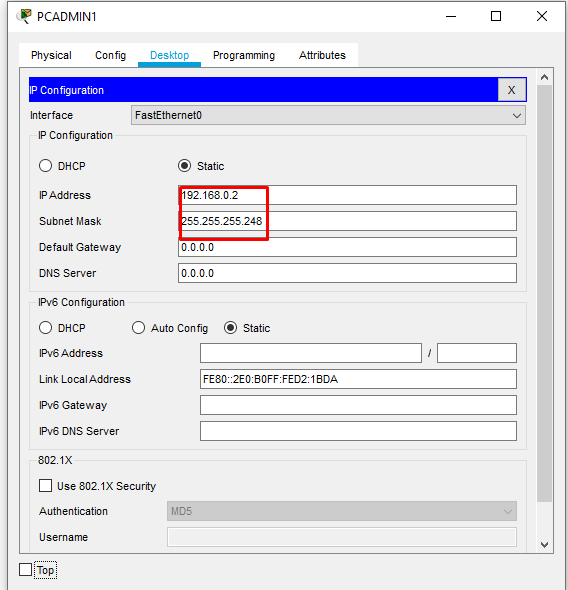
Task: Enable Use 802.1X Security checkbox
Action: click(x=46, y=486)
